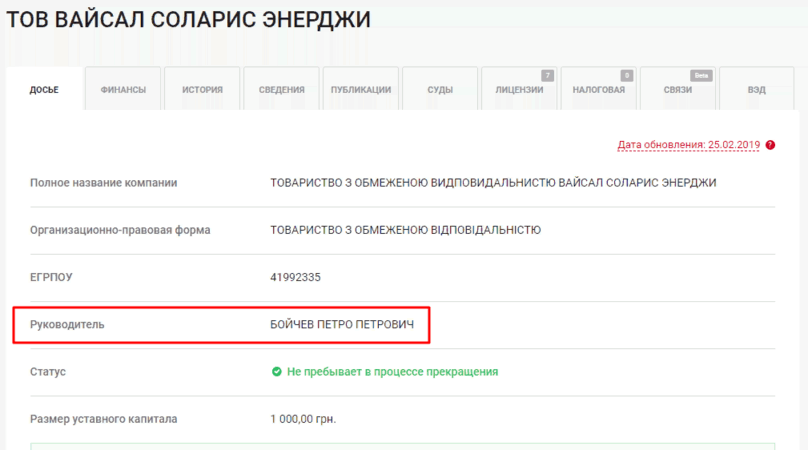Switch to the ЛИЦЕНЗИИ tab
The image size is (808, 450).
pos(519,89)
